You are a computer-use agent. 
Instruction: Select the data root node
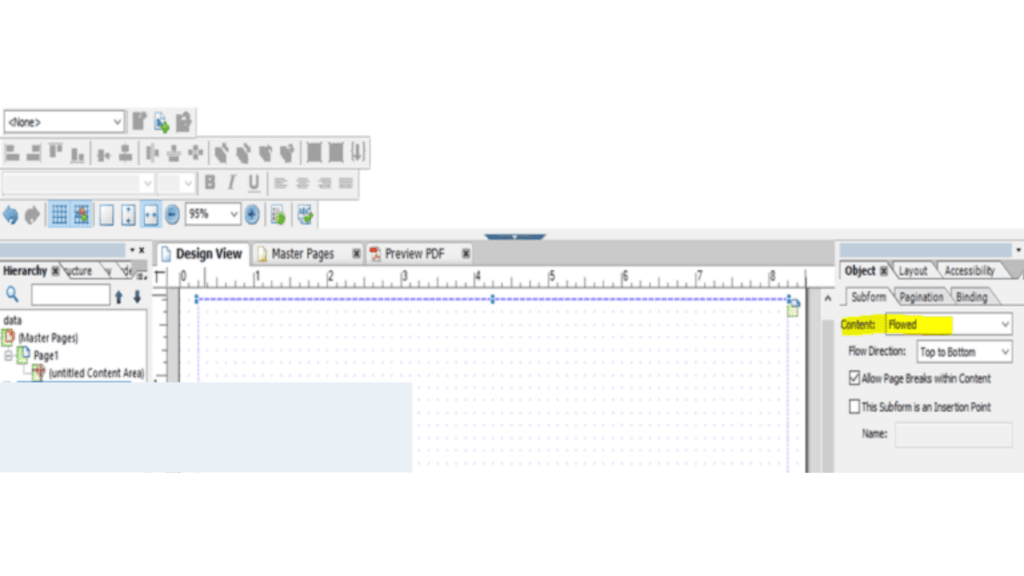tap(12, 320)
